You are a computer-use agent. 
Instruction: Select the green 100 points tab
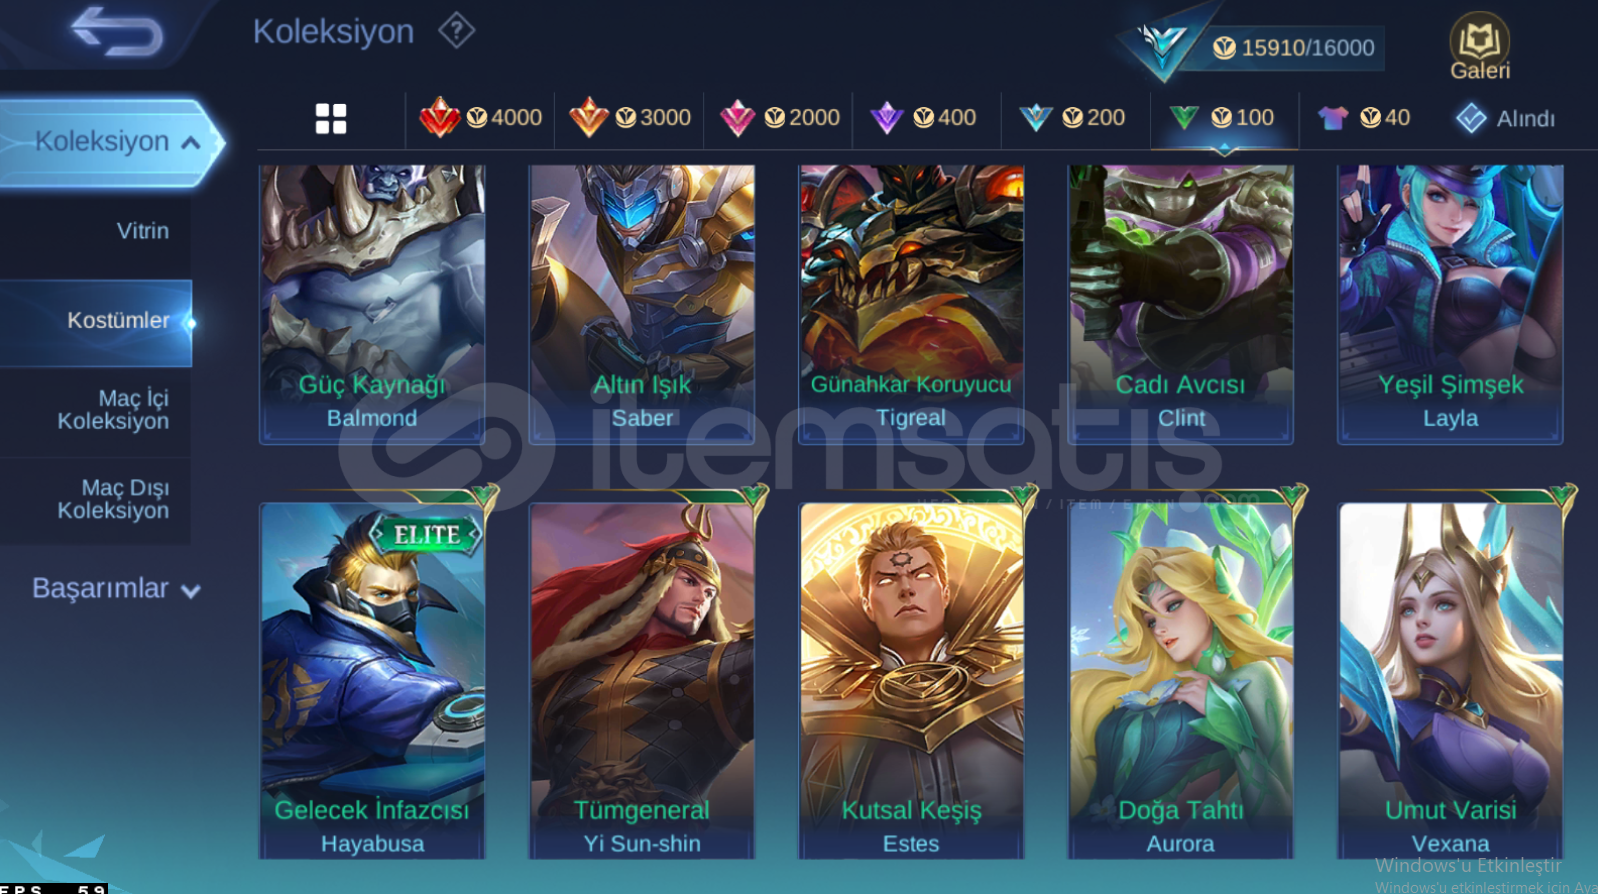pos(1222,118)
